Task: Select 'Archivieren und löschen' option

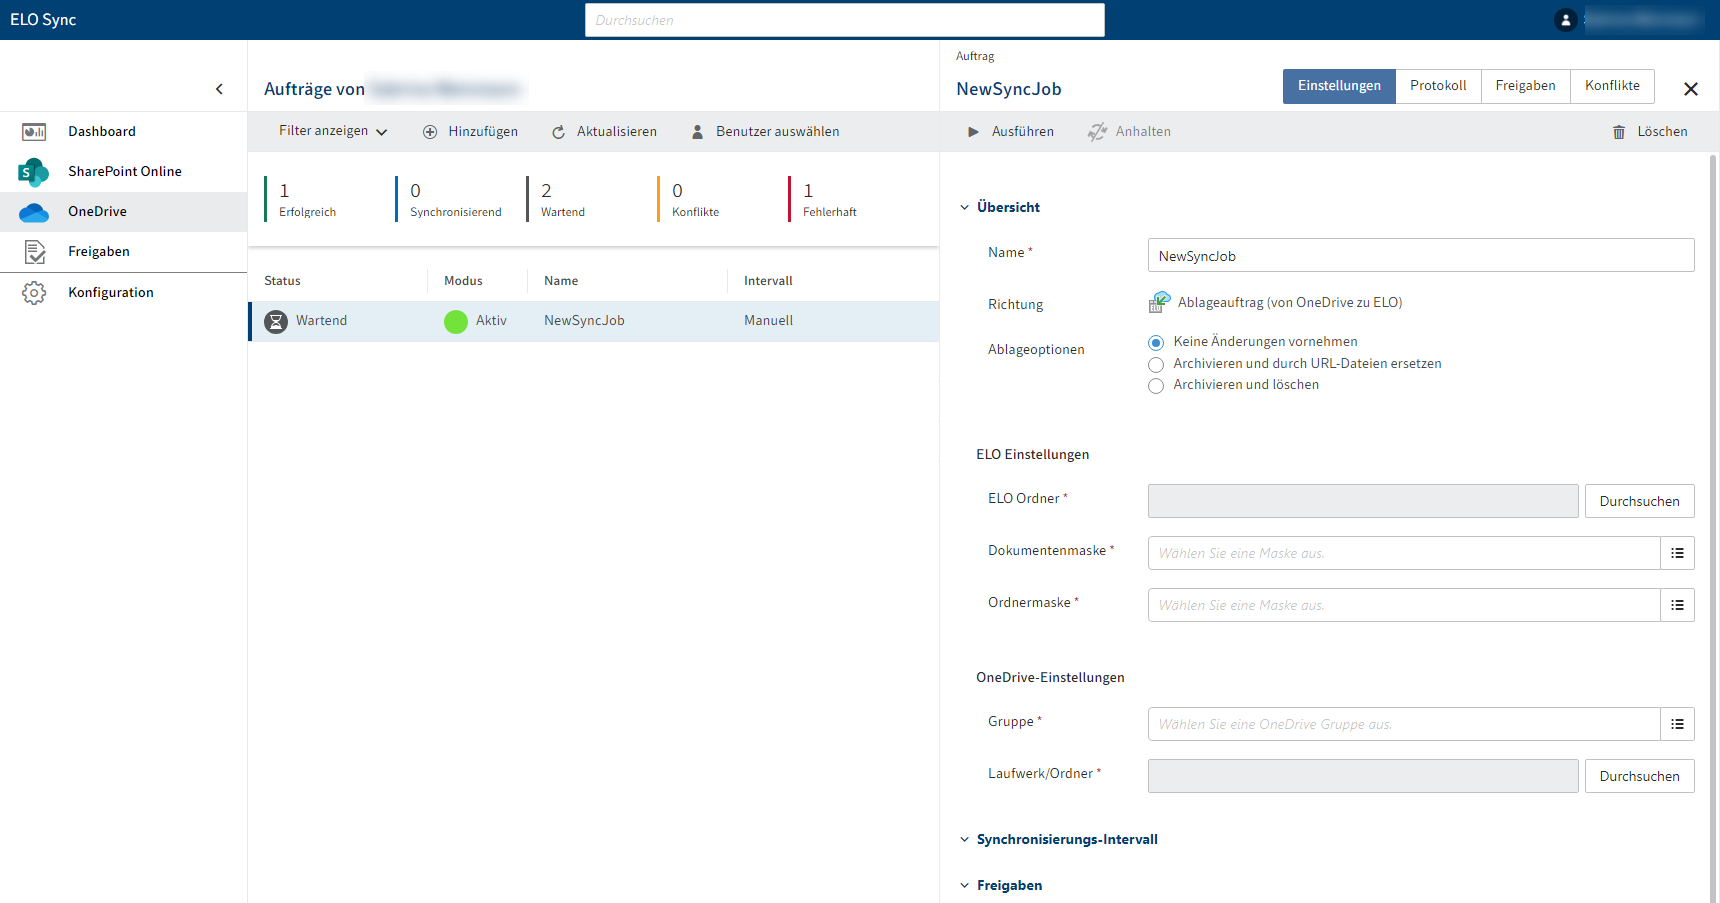Action: click(x=1156, y=385)
